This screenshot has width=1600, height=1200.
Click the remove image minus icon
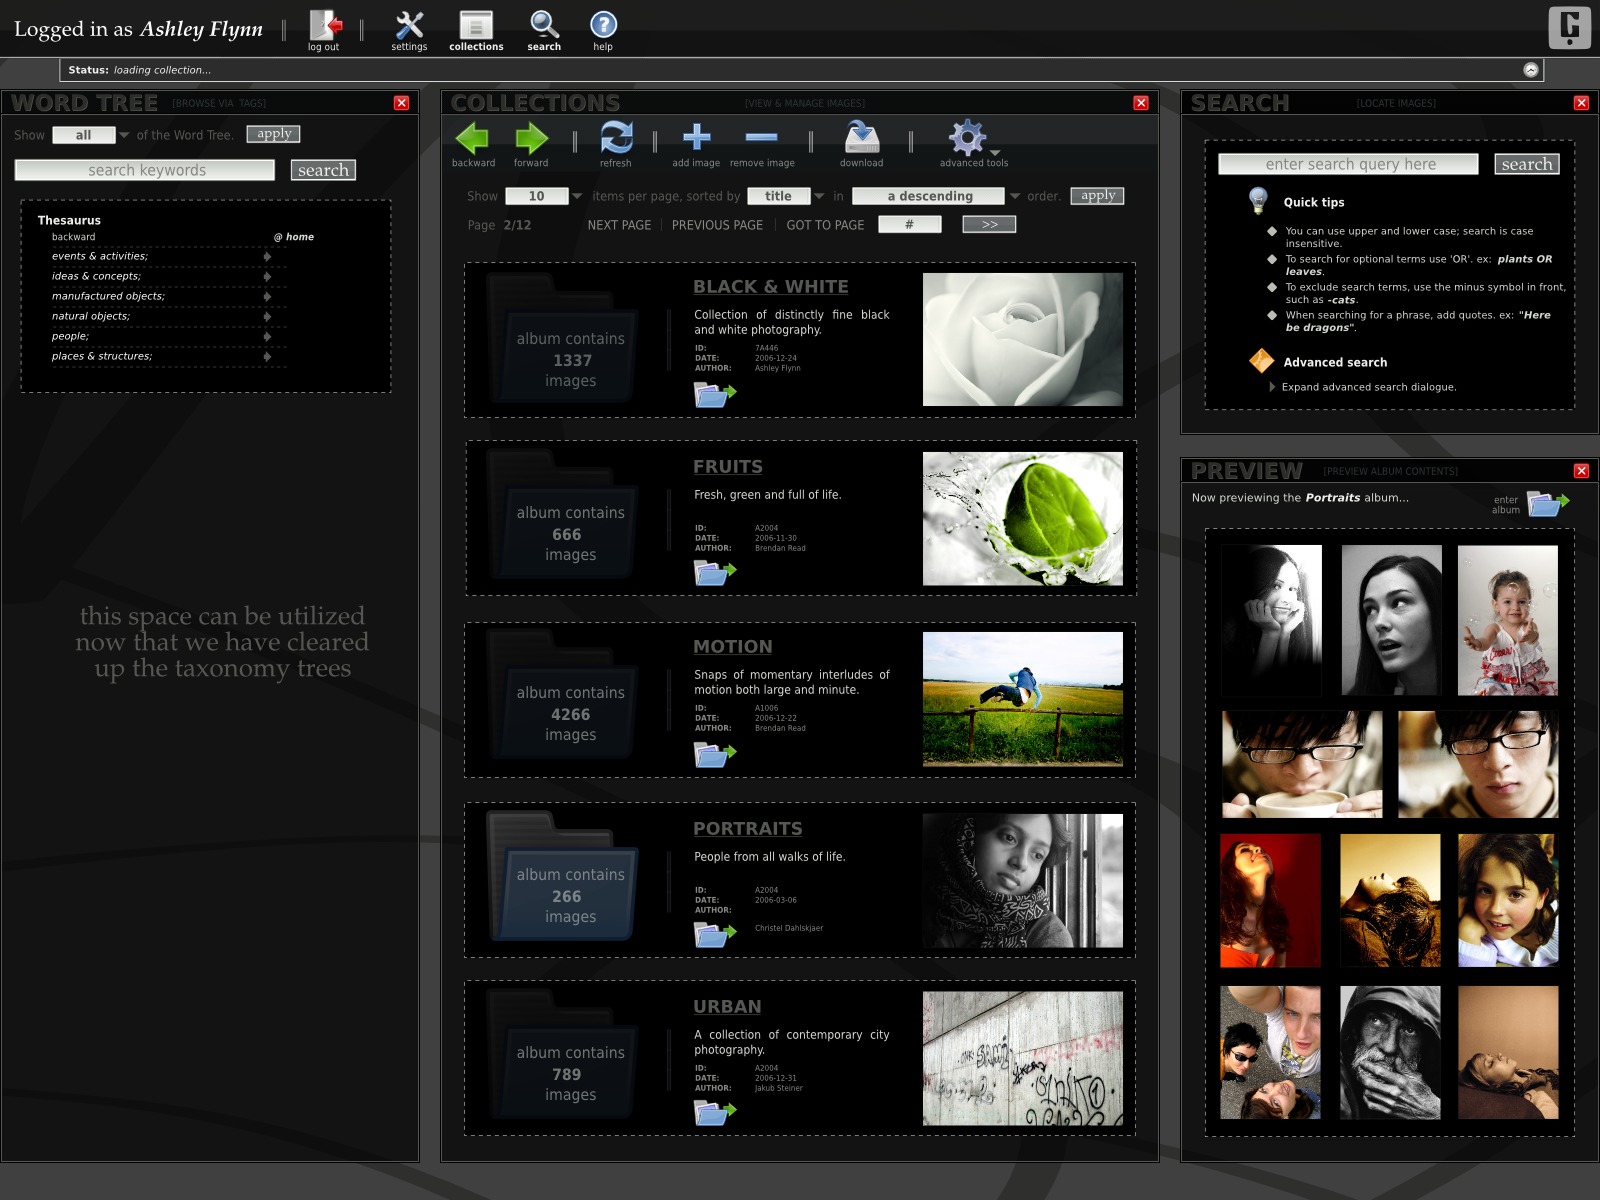762,137
